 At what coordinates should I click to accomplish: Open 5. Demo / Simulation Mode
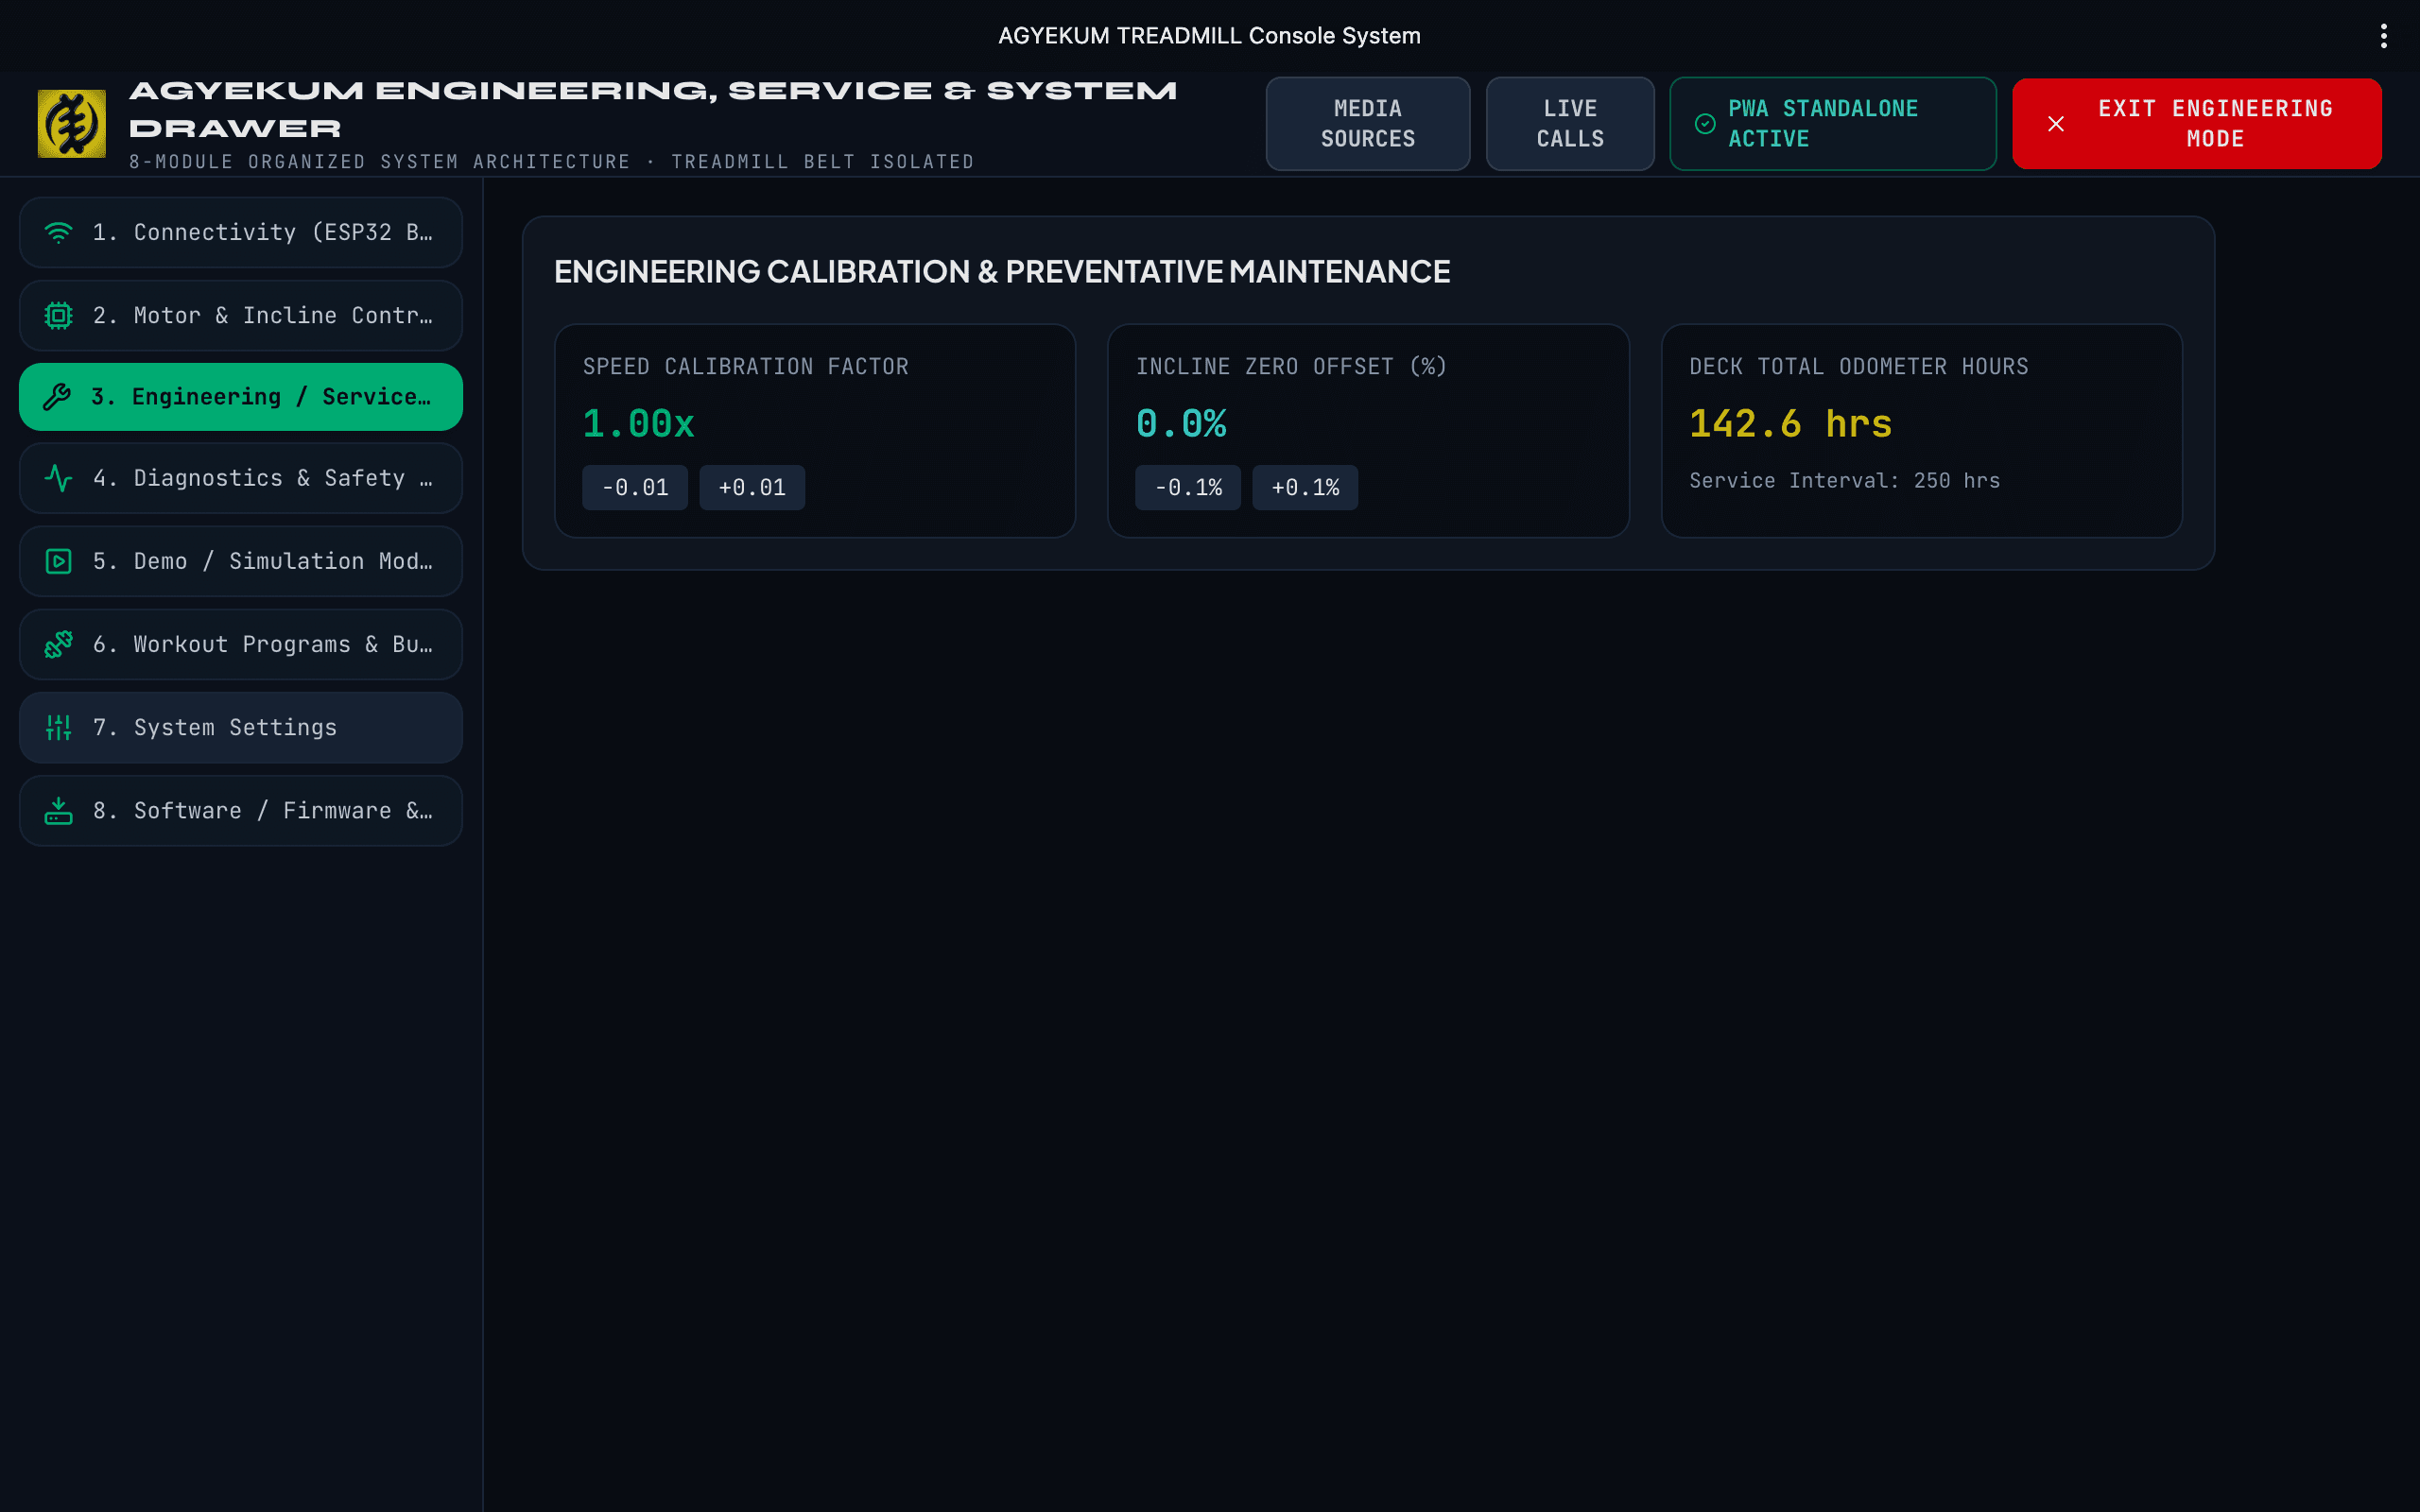click(241, 561)
